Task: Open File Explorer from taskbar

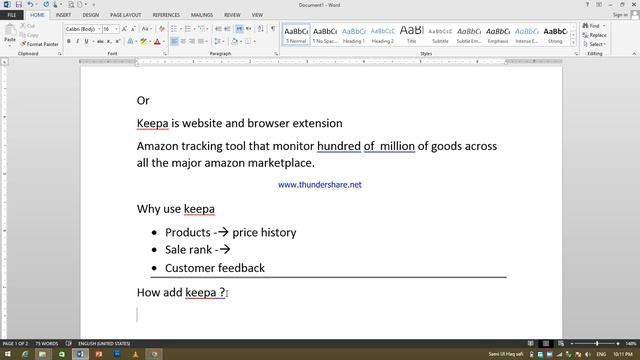Action: coord(42,354)
